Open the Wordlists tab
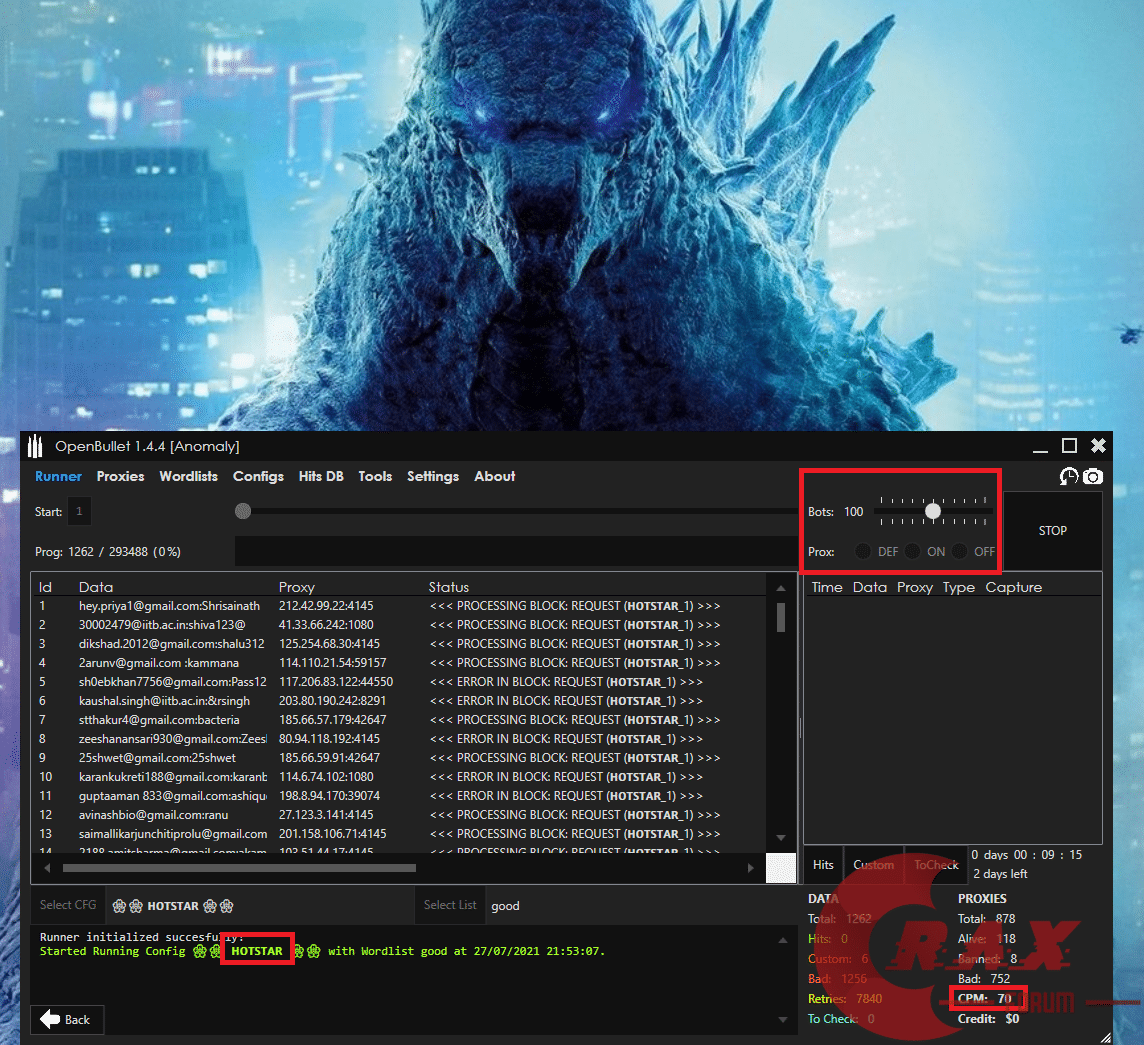Image resolution: width=1144 pixels, height=1045 pixels. pos(189,477)
